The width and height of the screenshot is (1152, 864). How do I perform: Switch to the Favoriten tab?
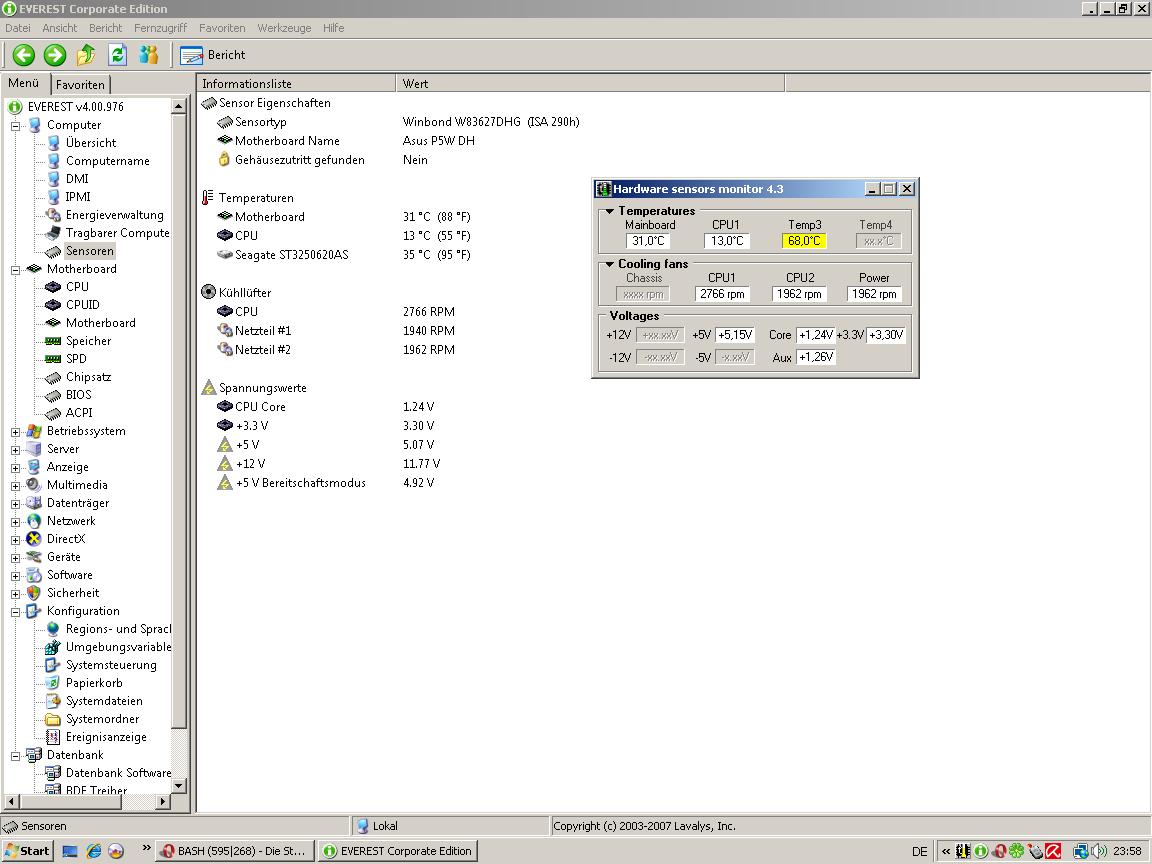pos(80,84)
